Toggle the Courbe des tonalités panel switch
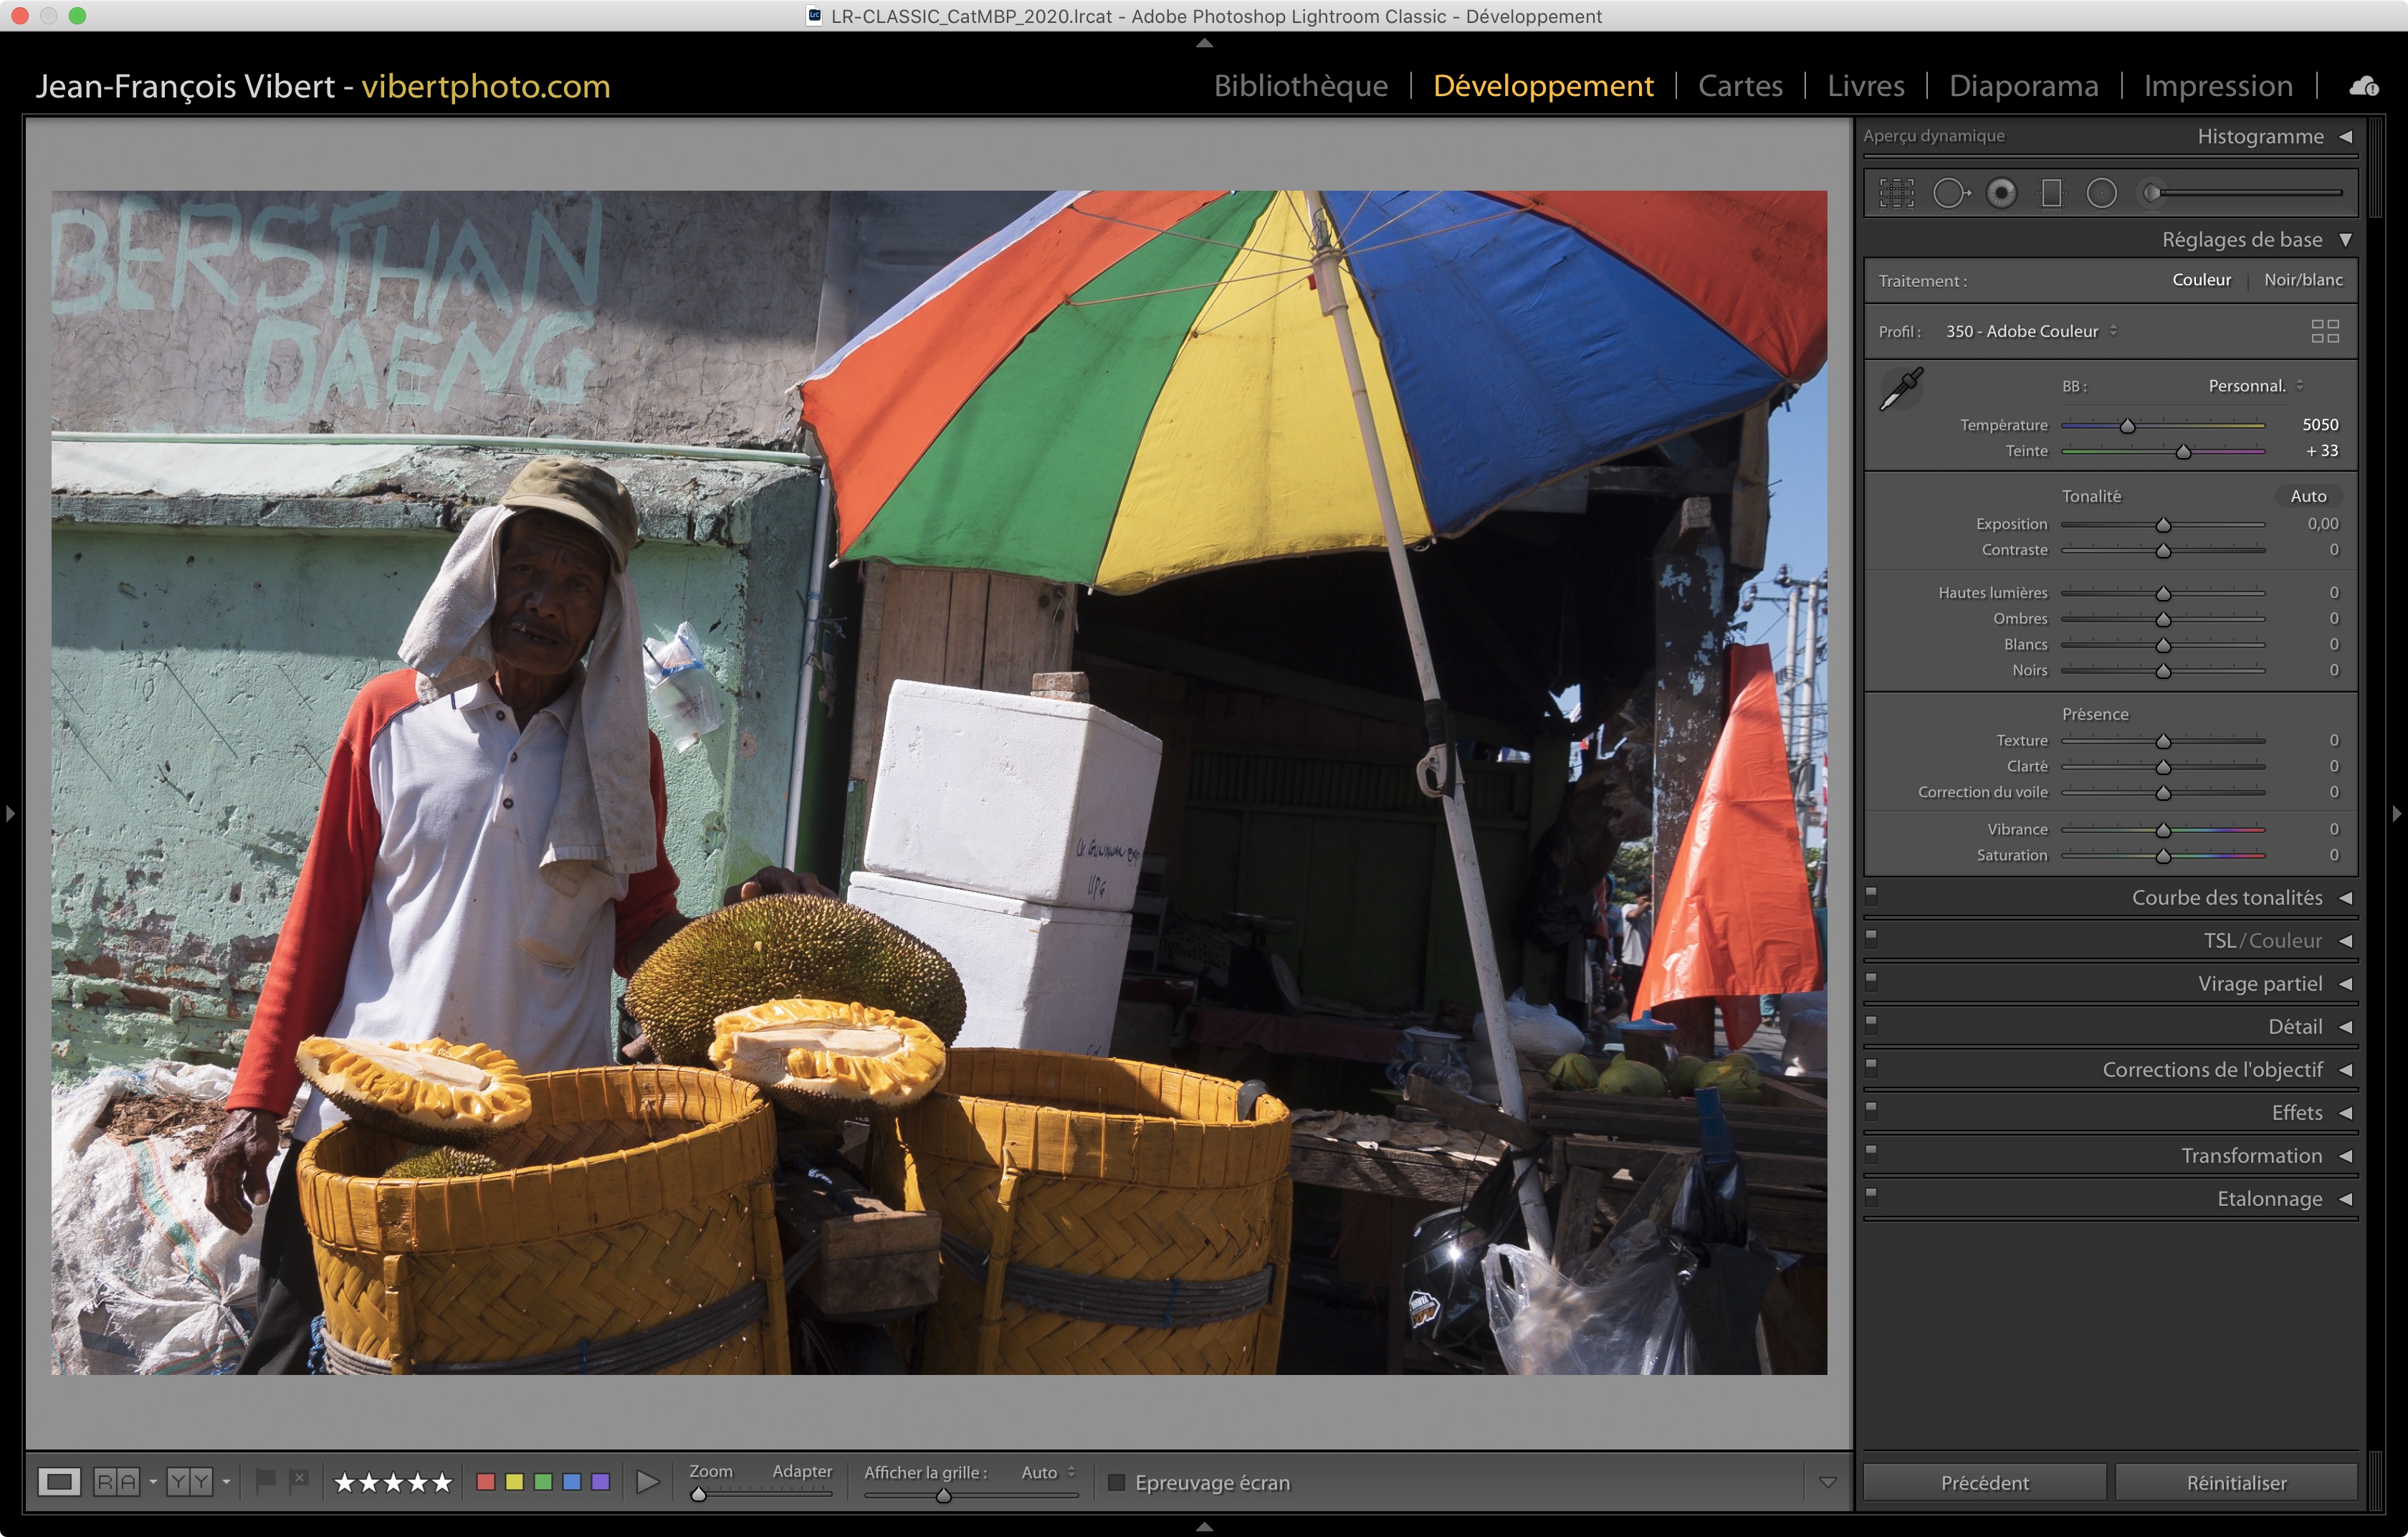The image size is (2408, 1537). click(x=1871, y=895)
